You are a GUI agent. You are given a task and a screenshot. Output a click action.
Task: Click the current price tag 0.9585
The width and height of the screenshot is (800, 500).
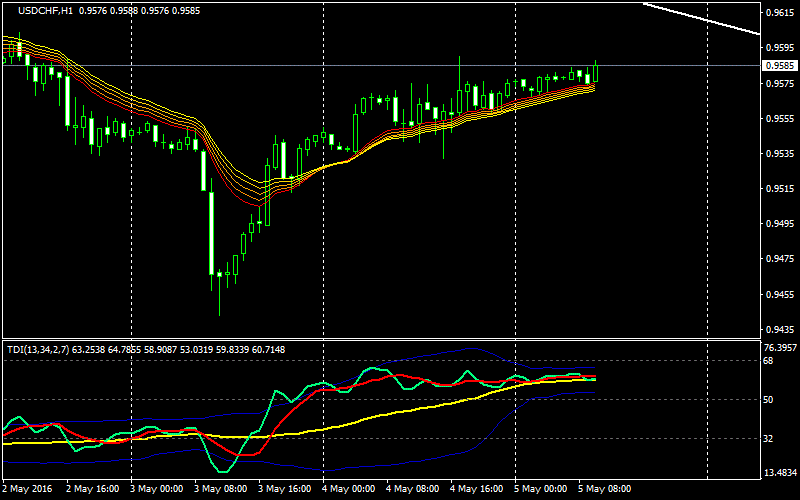tap(779, 66)
